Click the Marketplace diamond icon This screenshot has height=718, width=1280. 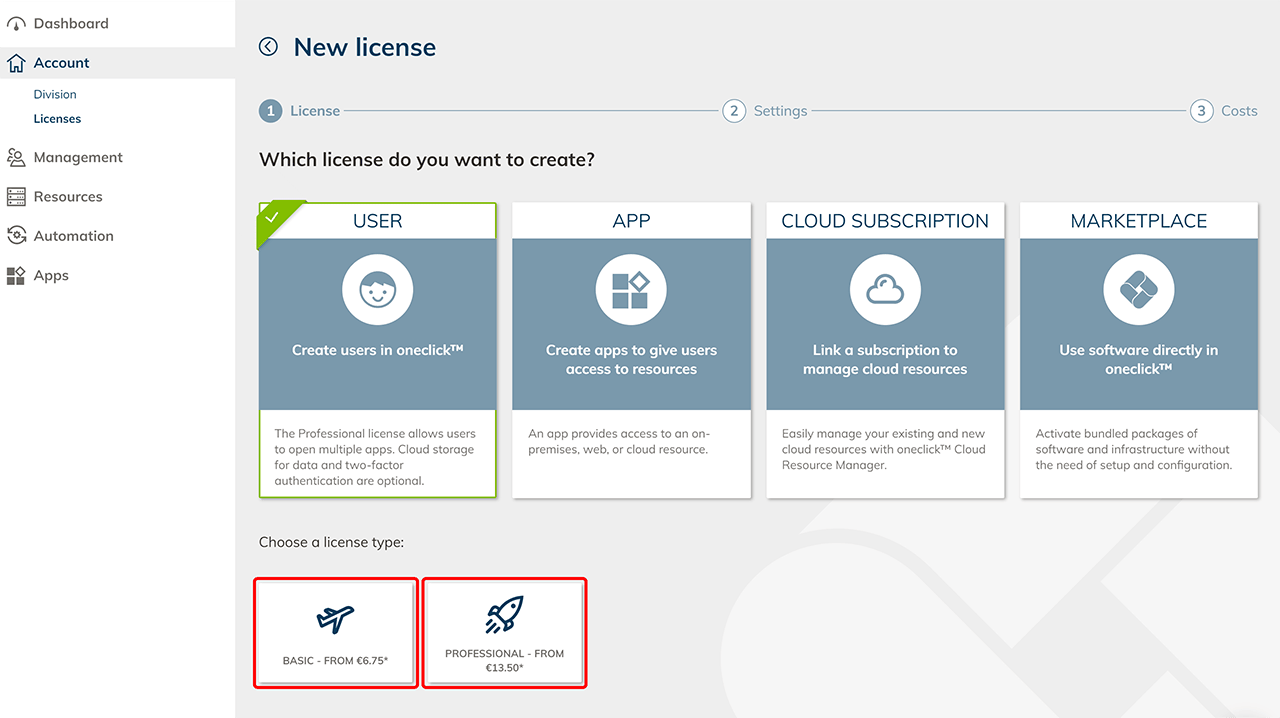coord(1138,290)
